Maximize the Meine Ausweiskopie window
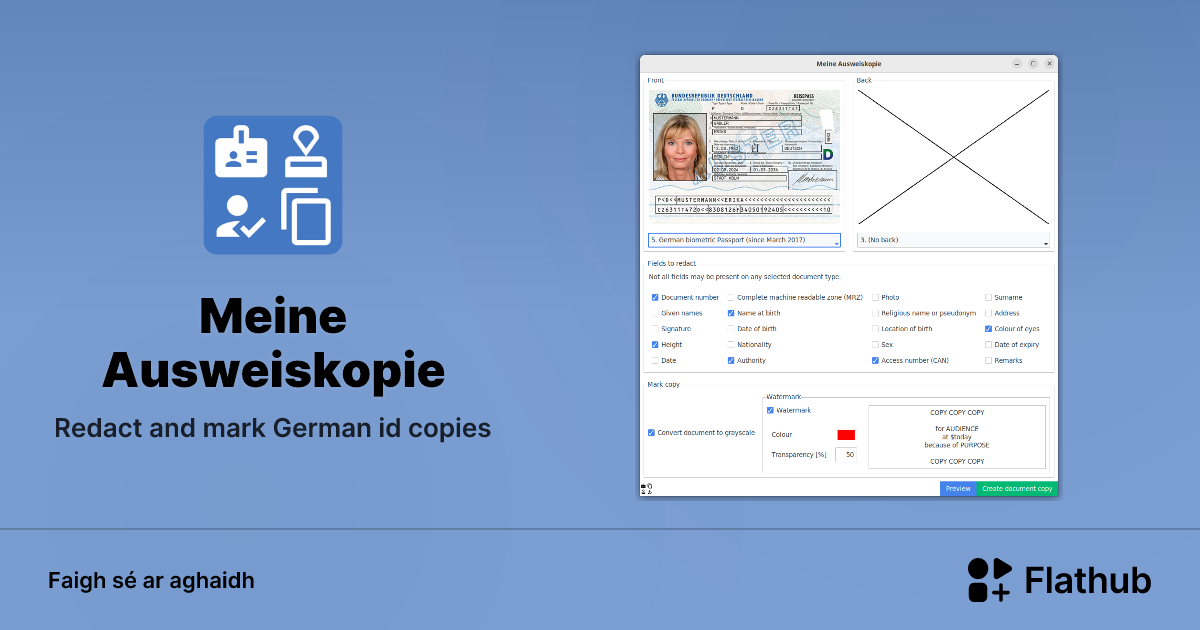Viewport: 1200px width, 630px height. (x=1033, y=63)
